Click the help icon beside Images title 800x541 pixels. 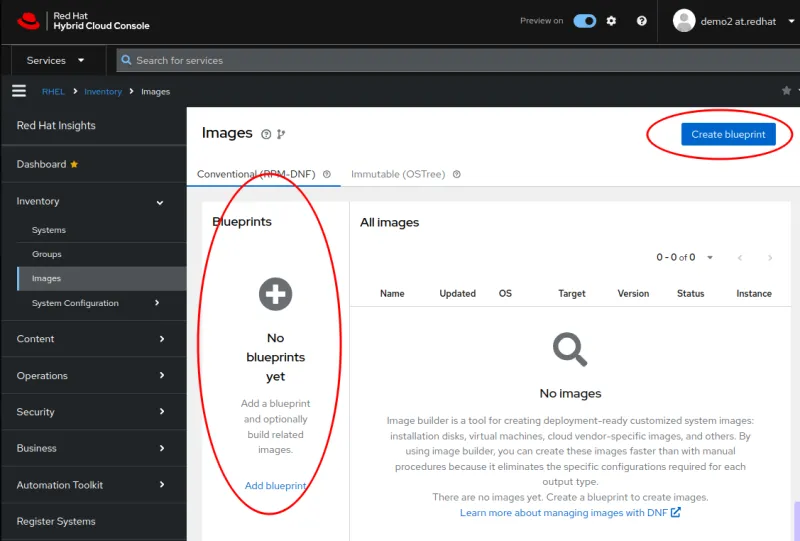266,134
